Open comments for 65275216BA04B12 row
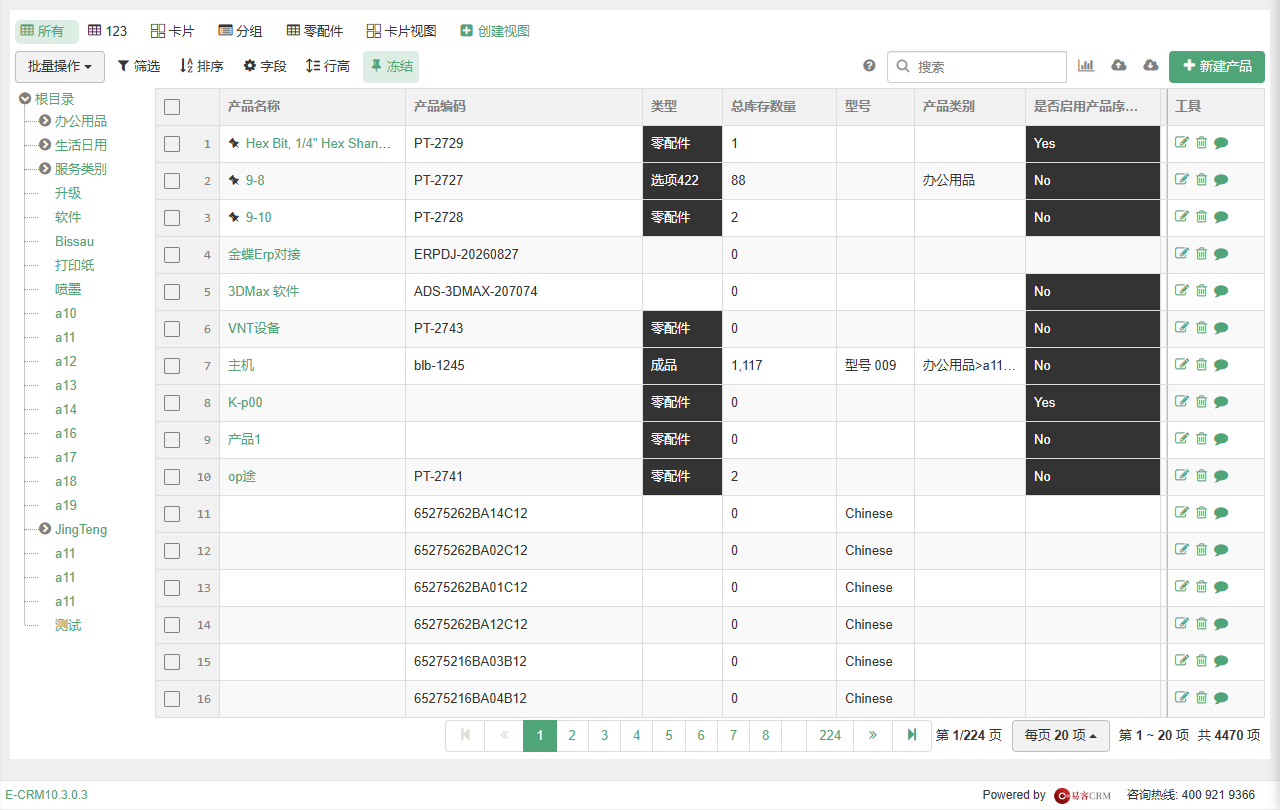This screenshot has width=1280, height=810. point(1221,698)
